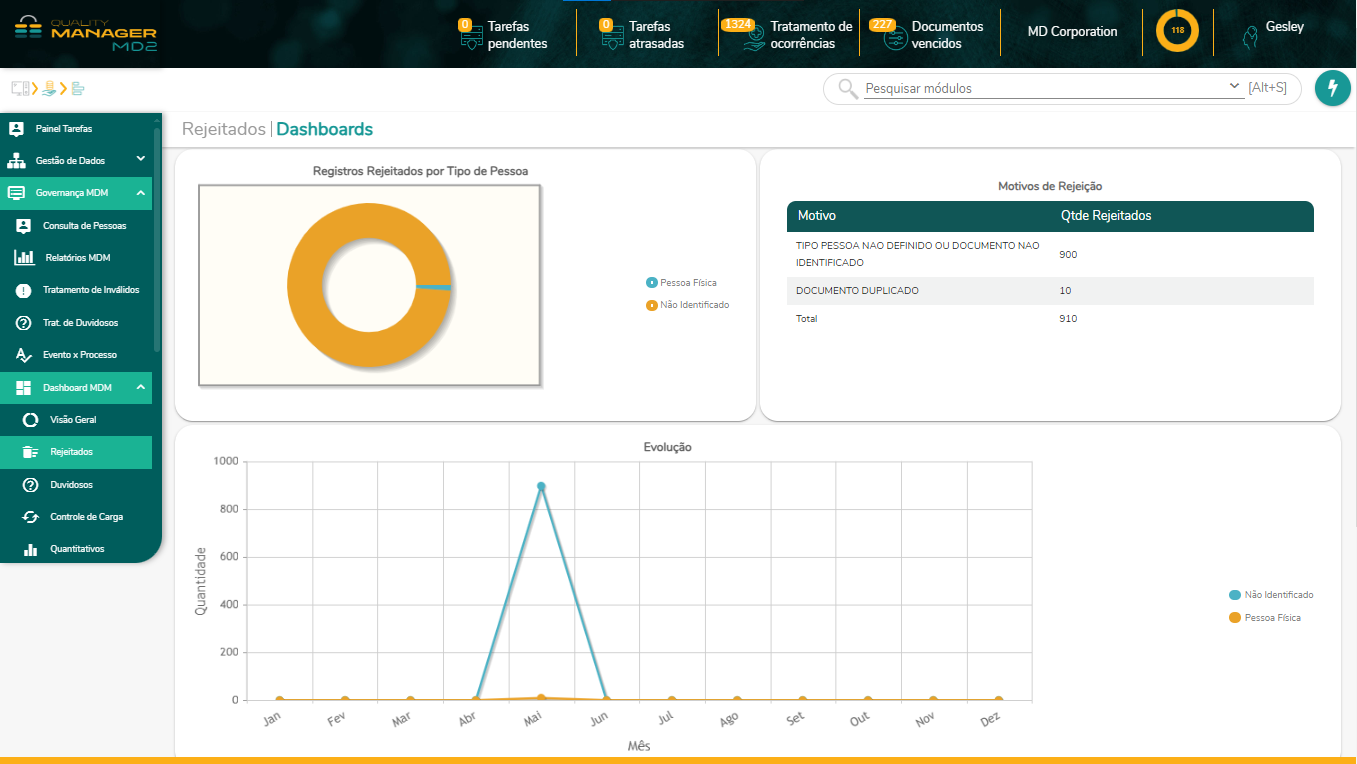Click the Trat. de Duvidosos question icon

coord(24,323)
